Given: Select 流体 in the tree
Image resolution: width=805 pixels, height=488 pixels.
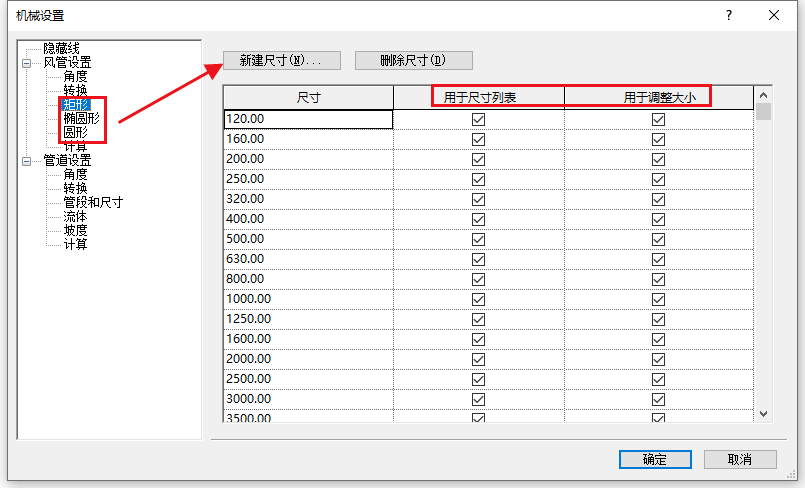Looking at the screenshot, I should (75, 217).
